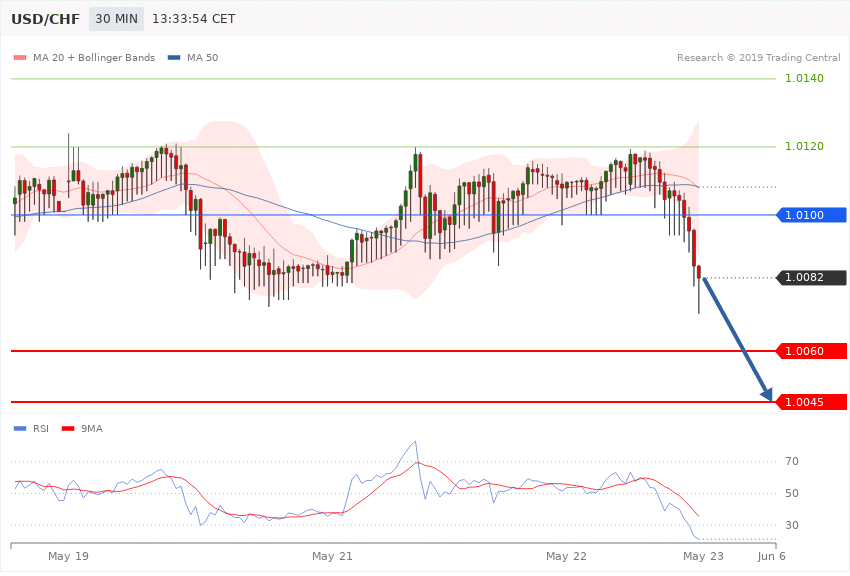
Task: Click the RSI 70 axis value
Action: (791, 461)
